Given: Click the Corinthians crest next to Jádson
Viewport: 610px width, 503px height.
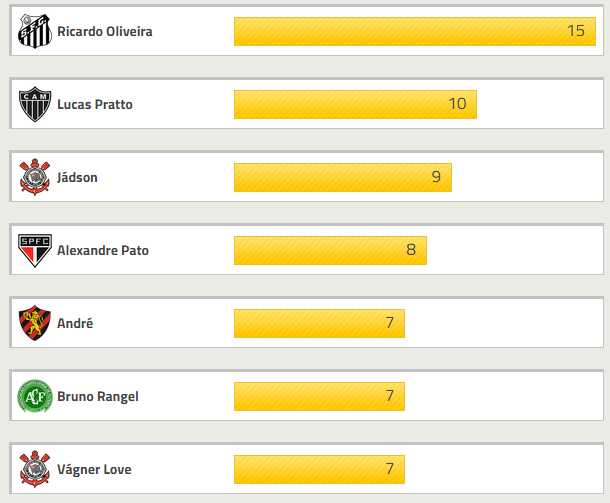Looking at the screenshot, I should (x=35, y=178).
